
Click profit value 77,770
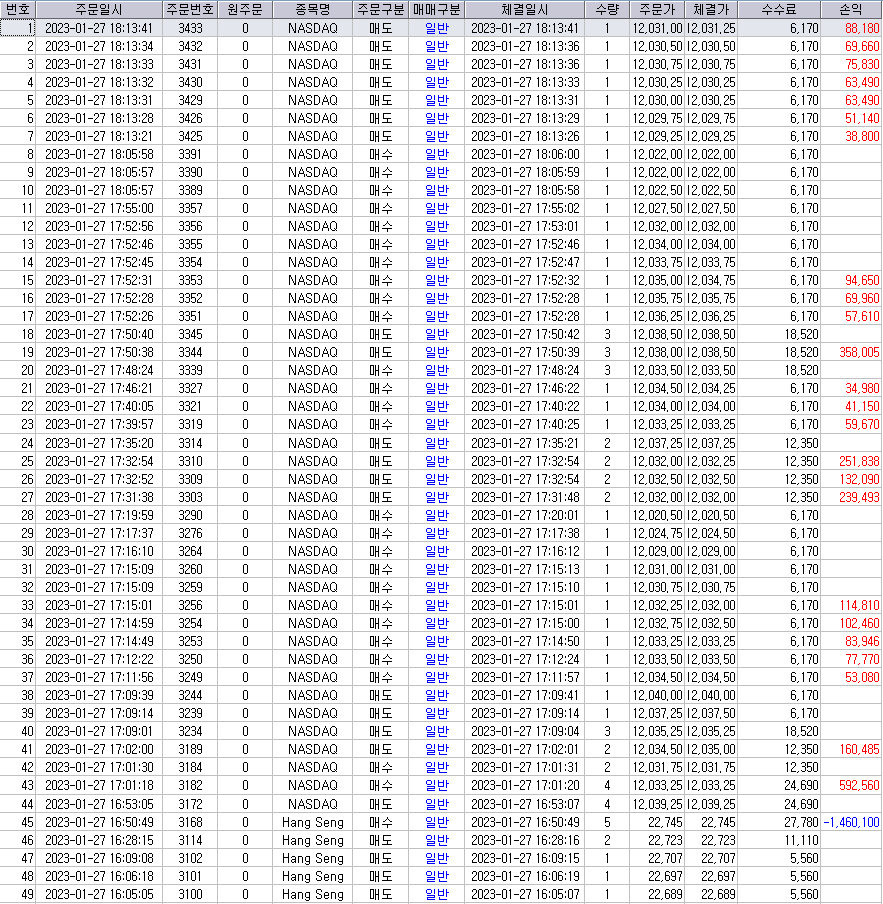[x=862, y=658]
